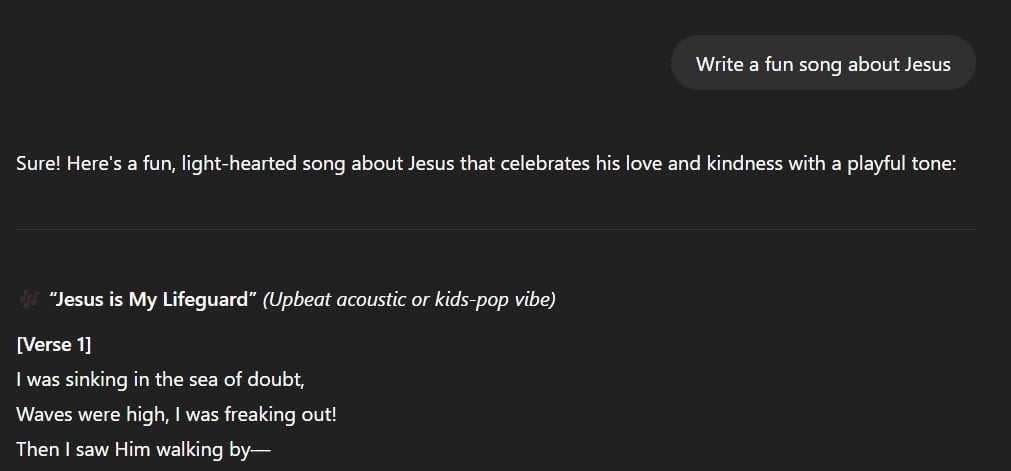This screenshot has width=1011, height=471.
Task: Click the bold song title 'Jesus is My Lifeguard'
Action: pyautogui.click(x=153, y=300)
